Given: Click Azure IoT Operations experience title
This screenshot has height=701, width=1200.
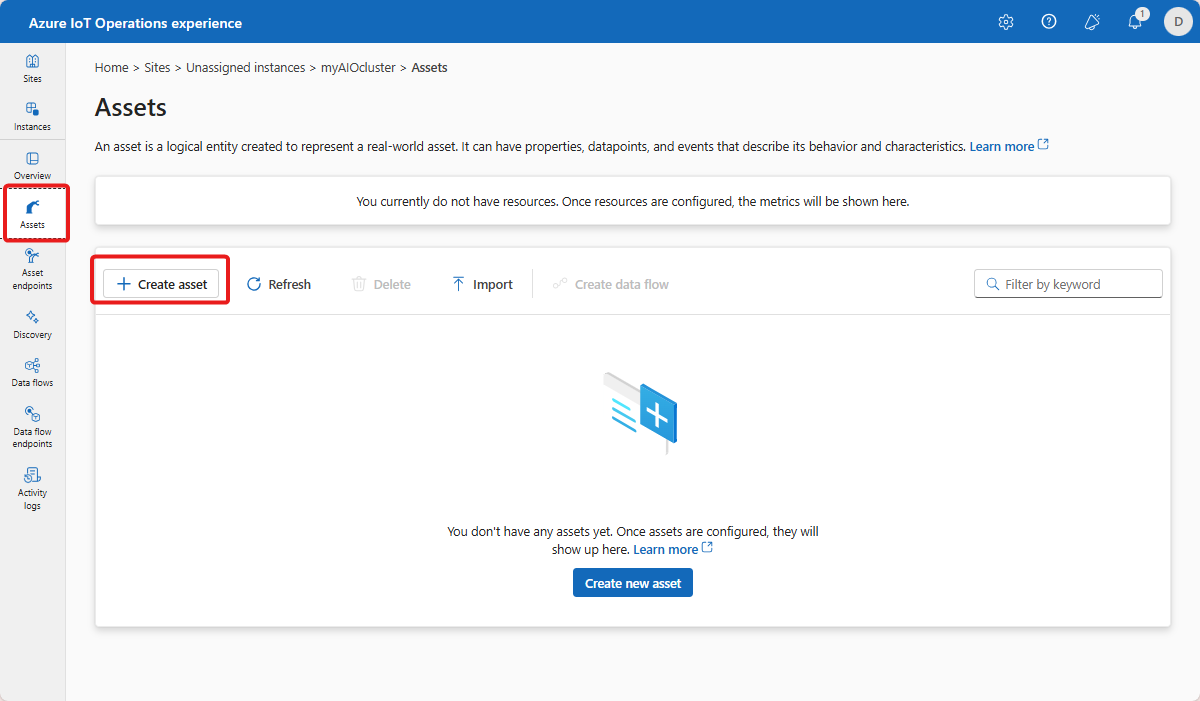Looking at the screenshot, I should (135, 22).
